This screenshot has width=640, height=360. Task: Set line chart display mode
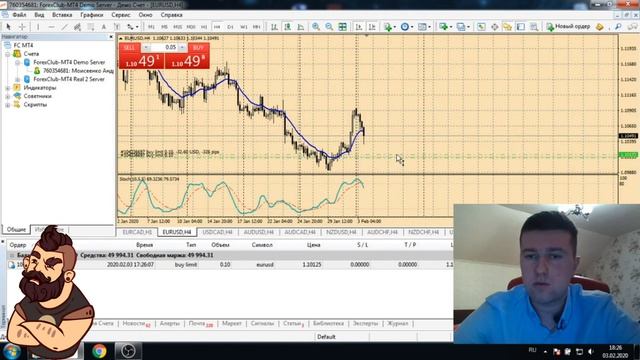(301, 27)
